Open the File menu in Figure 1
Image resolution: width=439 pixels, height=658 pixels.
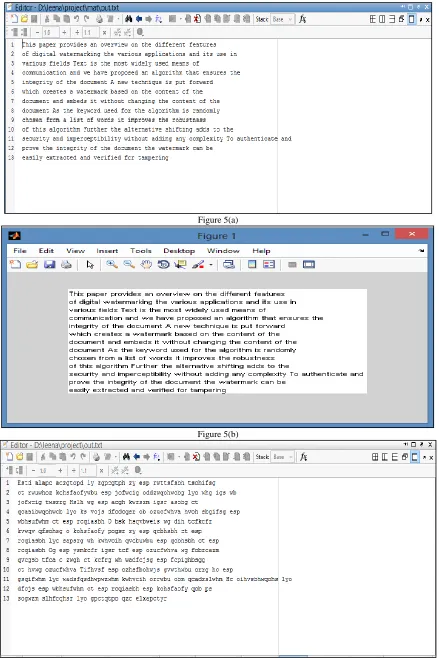20,251
